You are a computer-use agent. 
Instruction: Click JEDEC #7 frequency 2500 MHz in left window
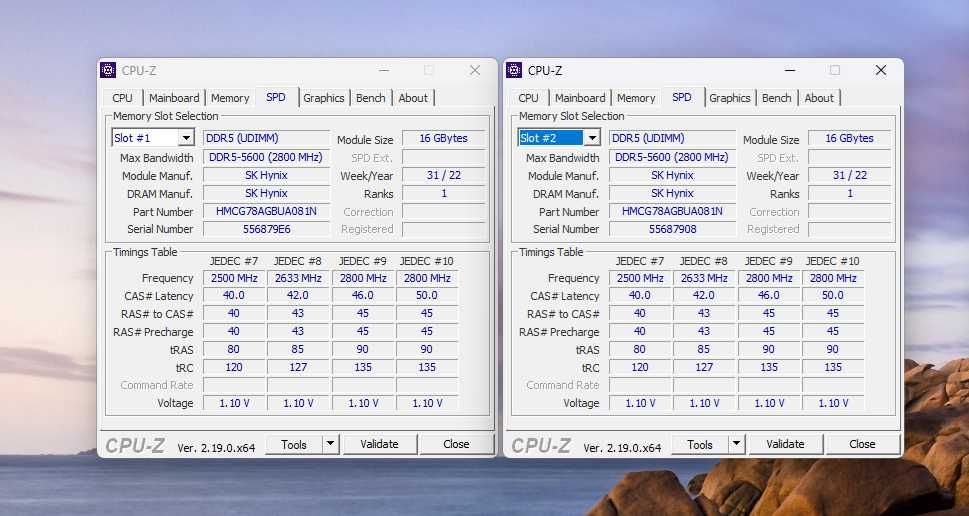234,278
